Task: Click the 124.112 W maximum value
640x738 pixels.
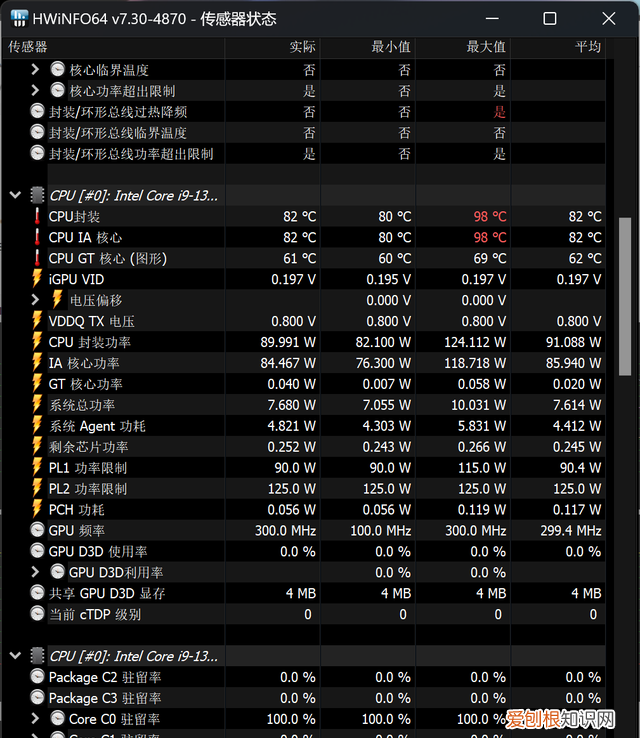Action: point(475,342)
